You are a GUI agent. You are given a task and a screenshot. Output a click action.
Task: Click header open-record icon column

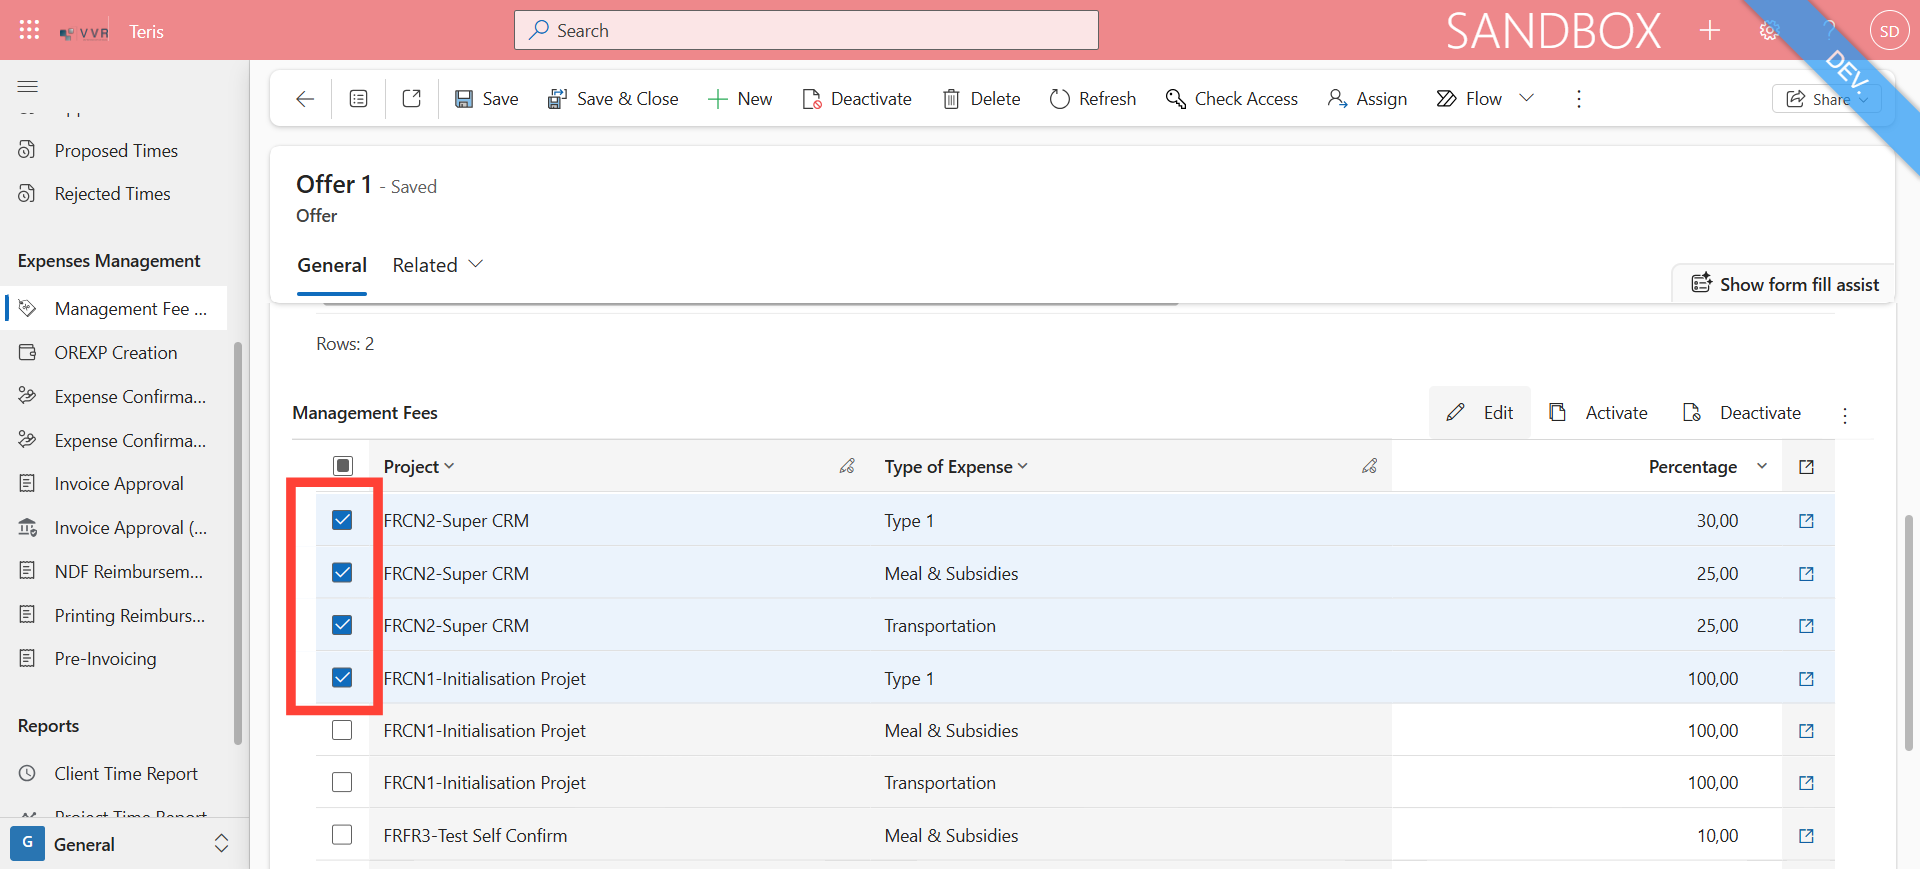tap(1806, 467)
